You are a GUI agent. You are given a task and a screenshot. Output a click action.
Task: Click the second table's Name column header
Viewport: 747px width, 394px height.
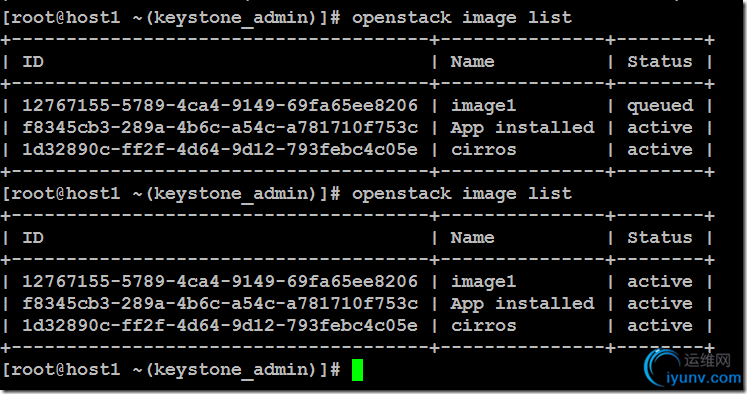pyautogui.click(x=472, y=237)
